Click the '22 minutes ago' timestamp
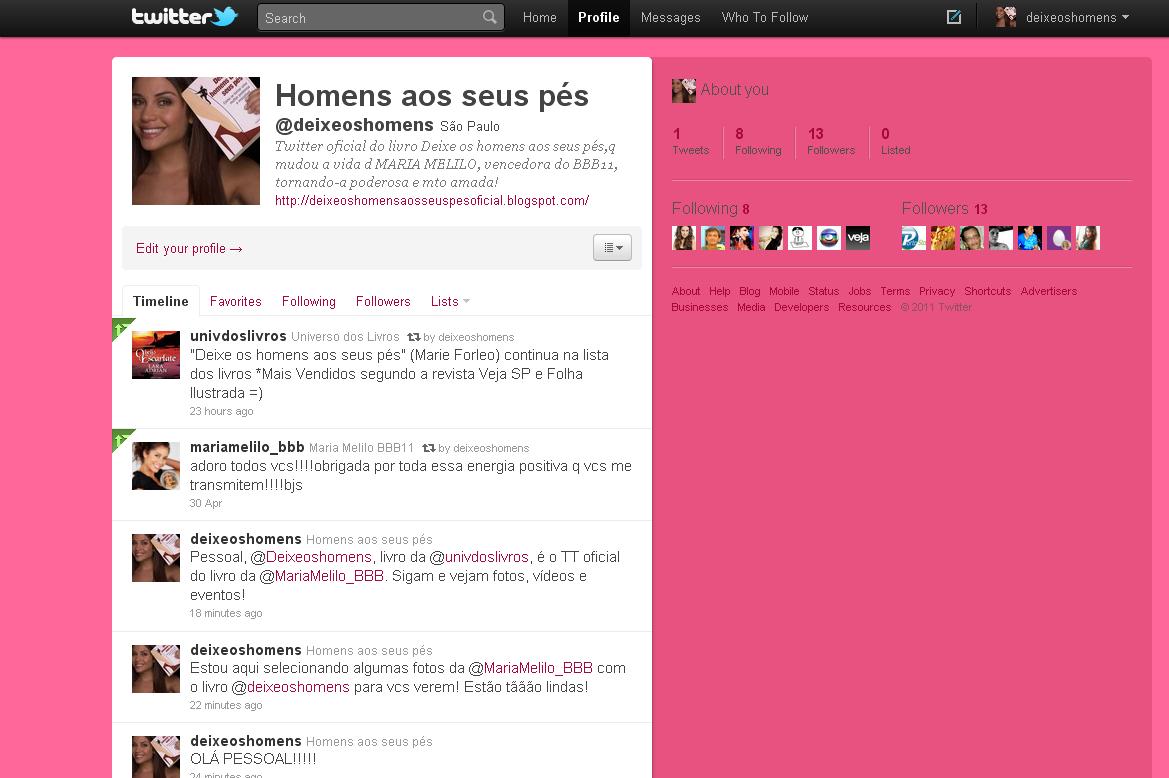Screen dimensions: 1169x778 point(226,705)
